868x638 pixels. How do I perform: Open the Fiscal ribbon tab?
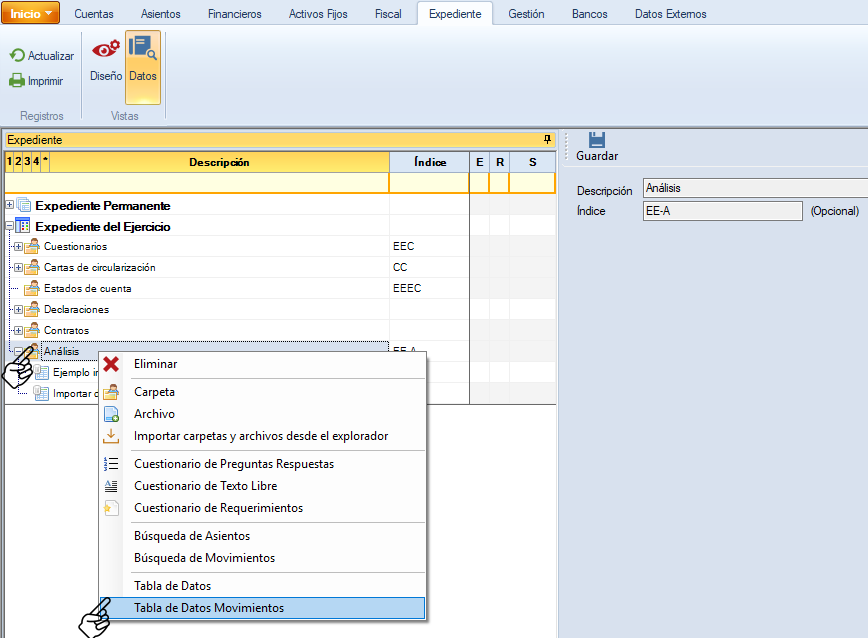[x=387, y=14]
